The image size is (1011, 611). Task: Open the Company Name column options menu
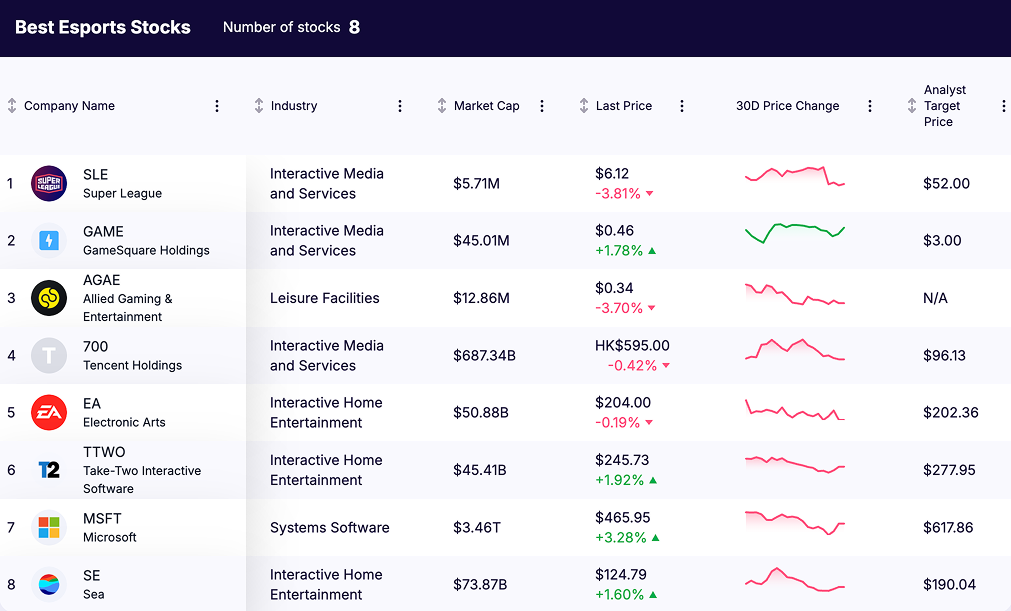click(x=217, y=105)
